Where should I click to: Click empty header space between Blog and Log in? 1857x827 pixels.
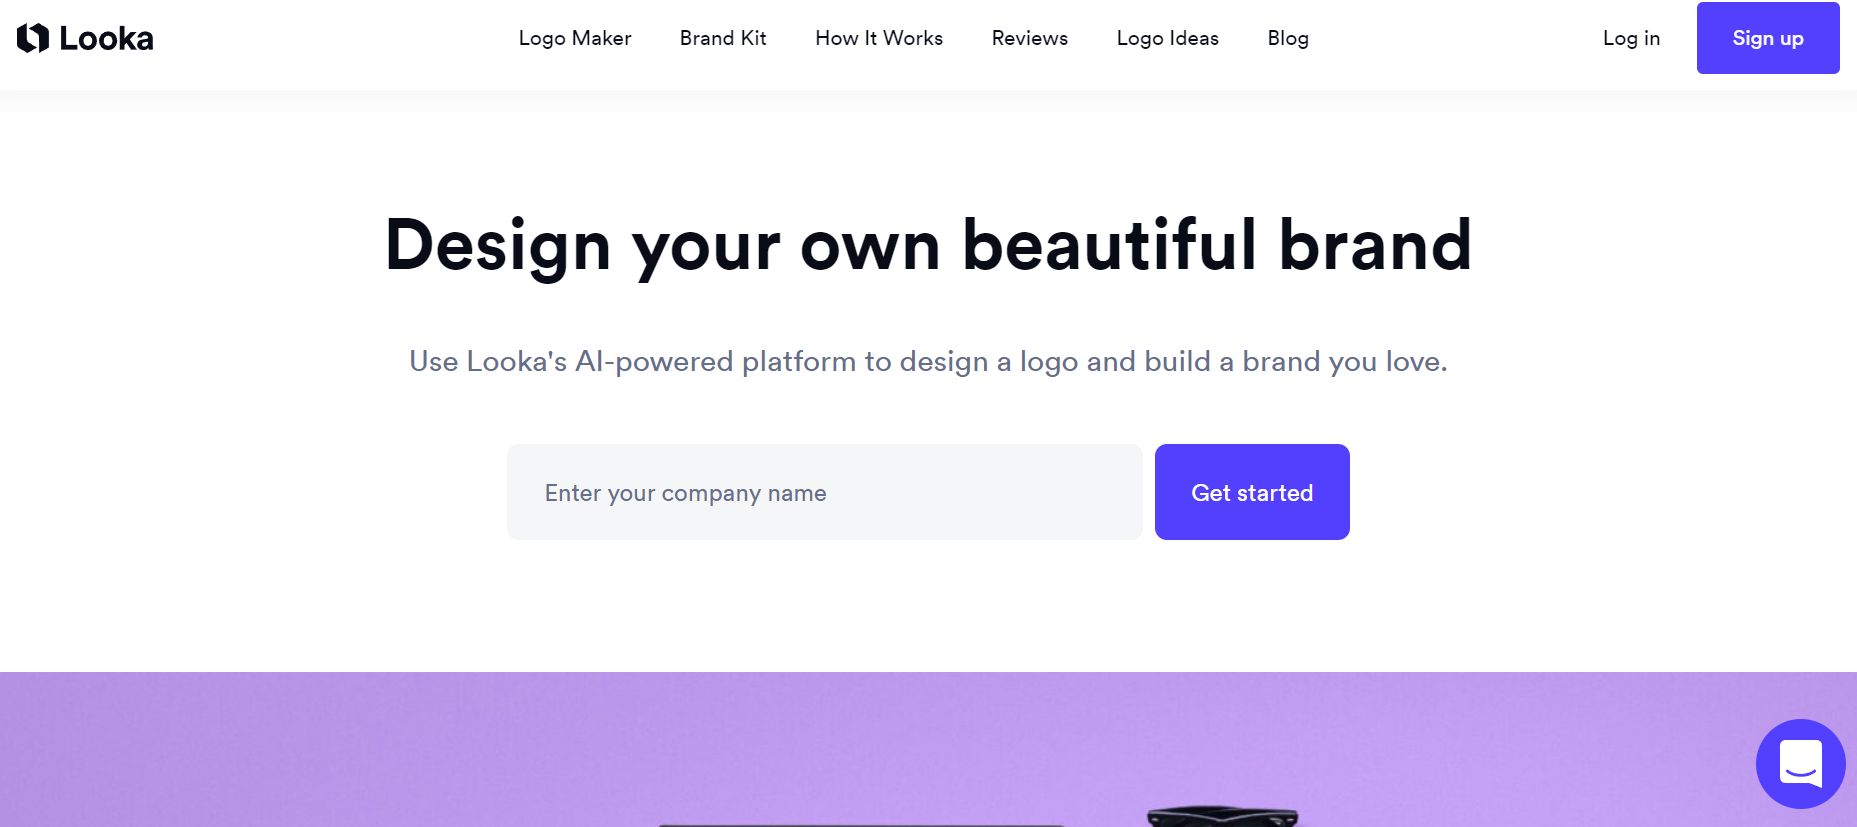tap(1455, 38)
